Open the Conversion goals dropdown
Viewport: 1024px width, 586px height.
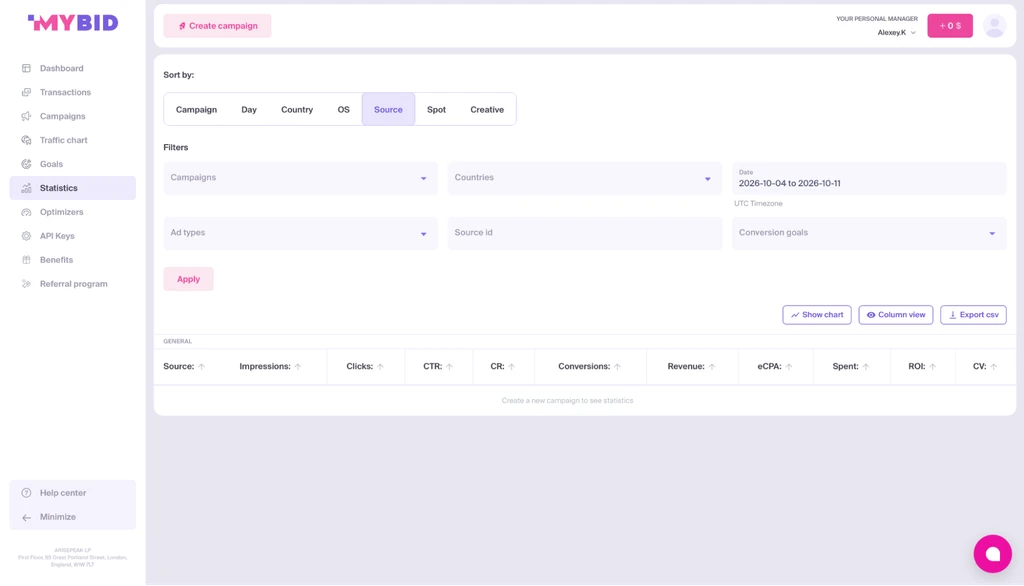869,233
